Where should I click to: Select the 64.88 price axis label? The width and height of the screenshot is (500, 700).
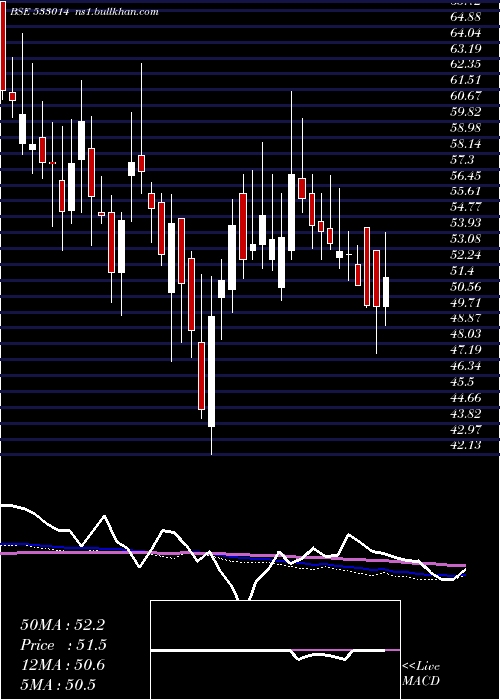tap(466, 17)
